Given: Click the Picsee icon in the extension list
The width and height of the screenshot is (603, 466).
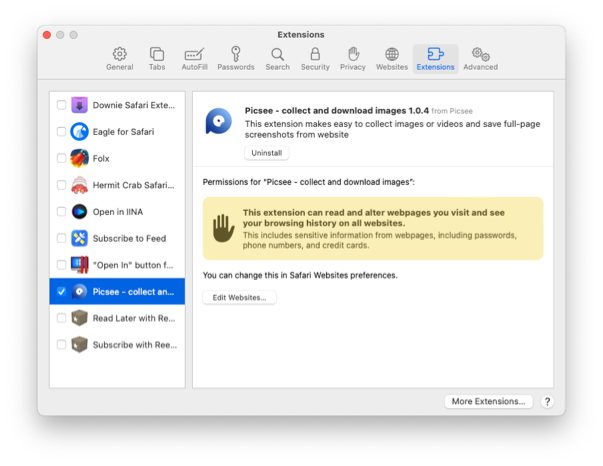Looking at the screenshot, I should pyautogui.click(x=79, y=291).
